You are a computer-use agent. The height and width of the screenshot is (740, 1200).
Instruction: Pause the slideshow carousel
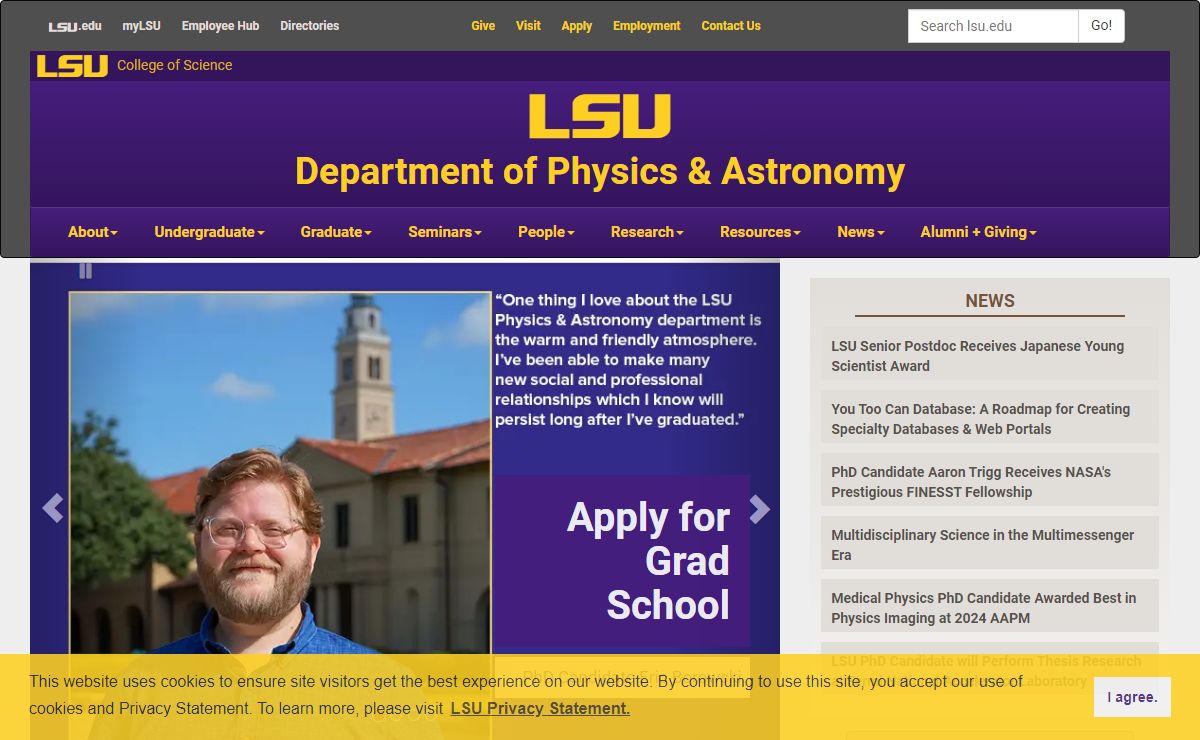(x=85, y=270)
